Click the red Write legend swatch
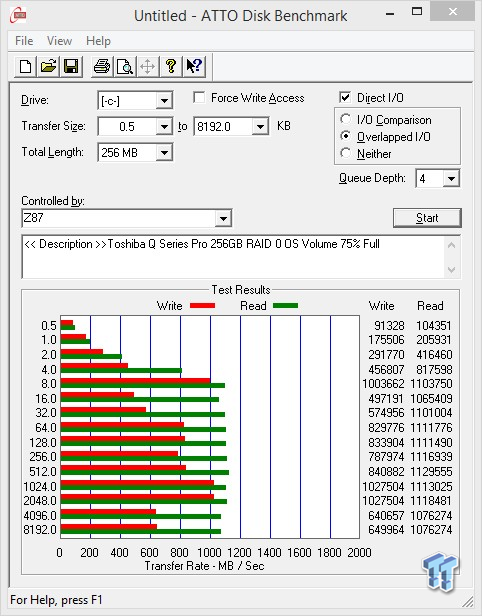Viewport: 482px width, 616px height. tap(202, 305)
